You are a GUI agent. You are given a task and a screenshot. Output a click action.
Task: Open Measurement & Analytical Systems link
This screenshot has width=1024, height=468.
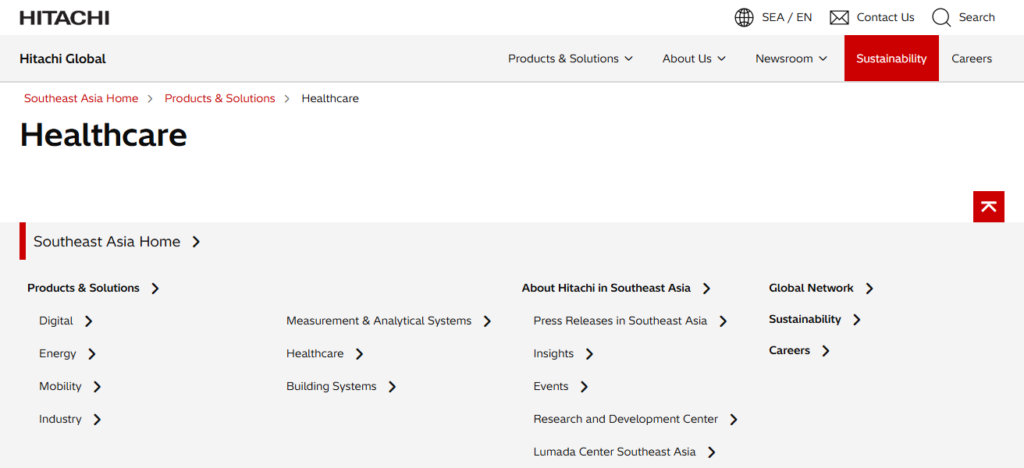[379, 321]
